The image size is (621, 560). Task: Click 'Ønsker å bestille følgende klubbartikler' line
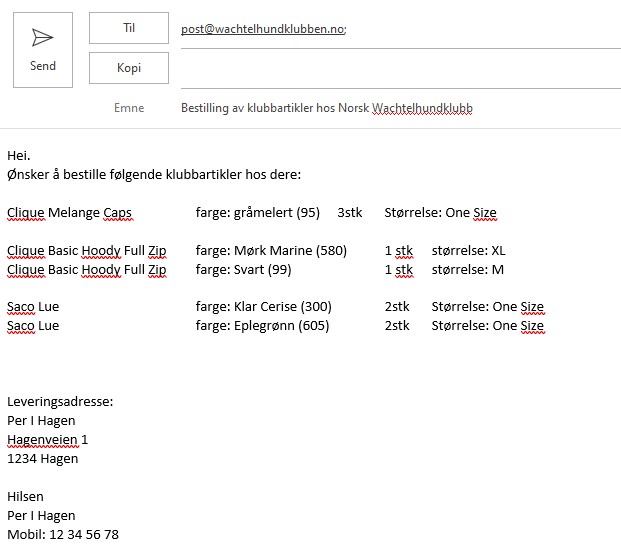(154, 175)
